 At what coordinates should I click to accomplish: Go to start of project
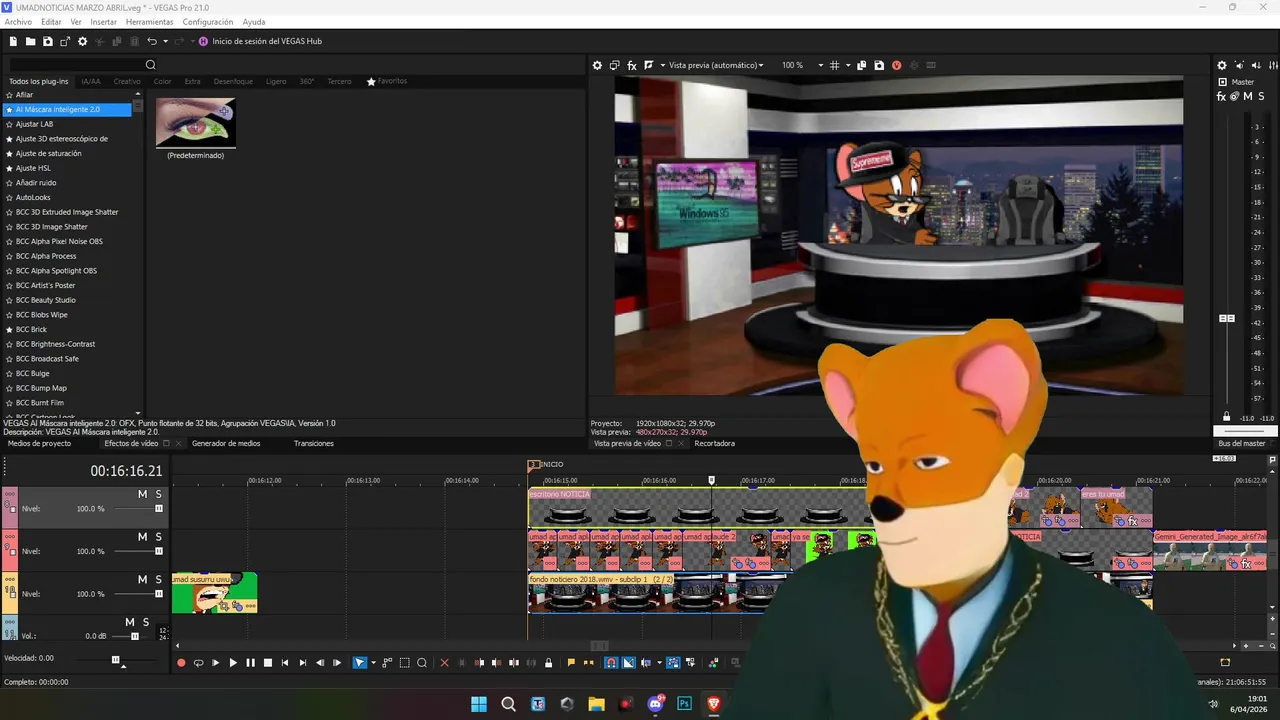[285, 662]
